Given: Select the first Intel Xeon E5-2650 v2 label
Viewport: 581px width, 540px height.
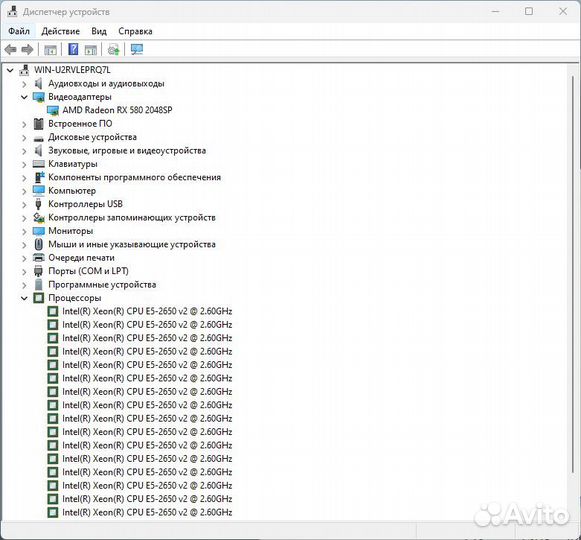Looking at the screenshot, I should pos(147,311).
